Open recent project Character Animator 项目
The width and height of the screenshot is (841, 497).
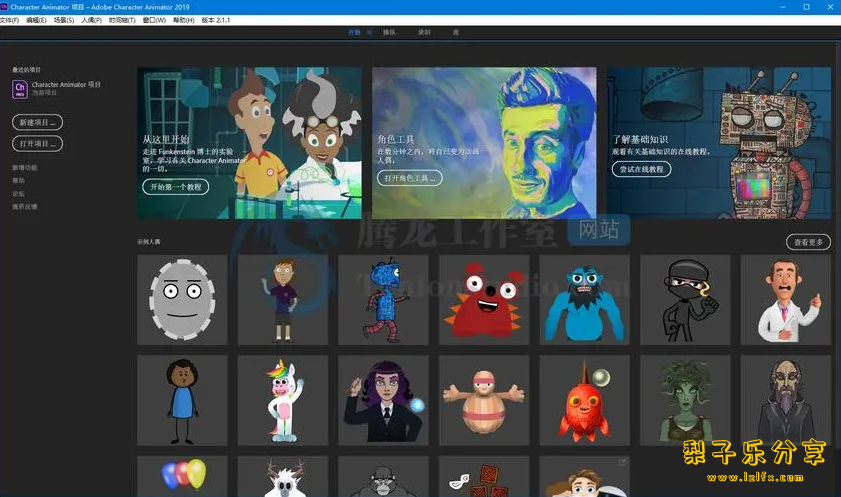point(66,85)
